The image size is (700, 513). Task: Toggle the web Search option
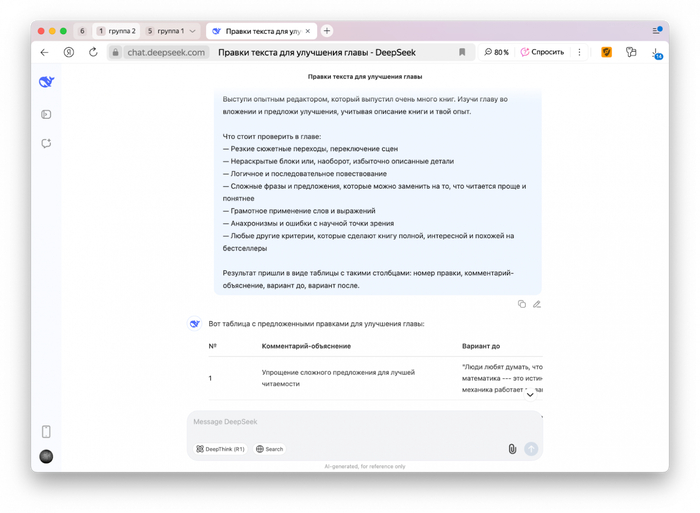[x=270, y=449]
